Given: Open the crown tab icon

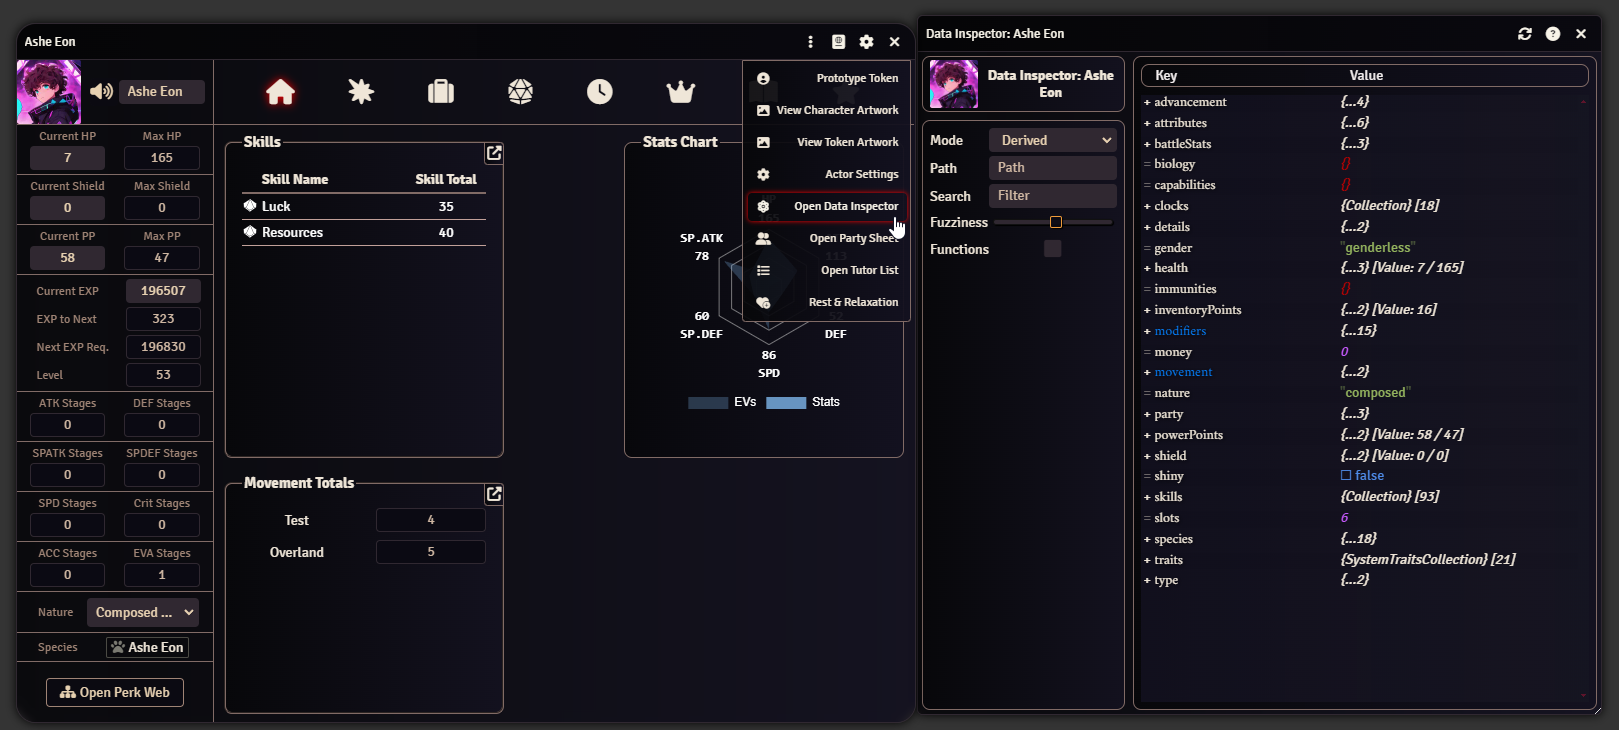Looking at the screenshot, I should (680, 92).
